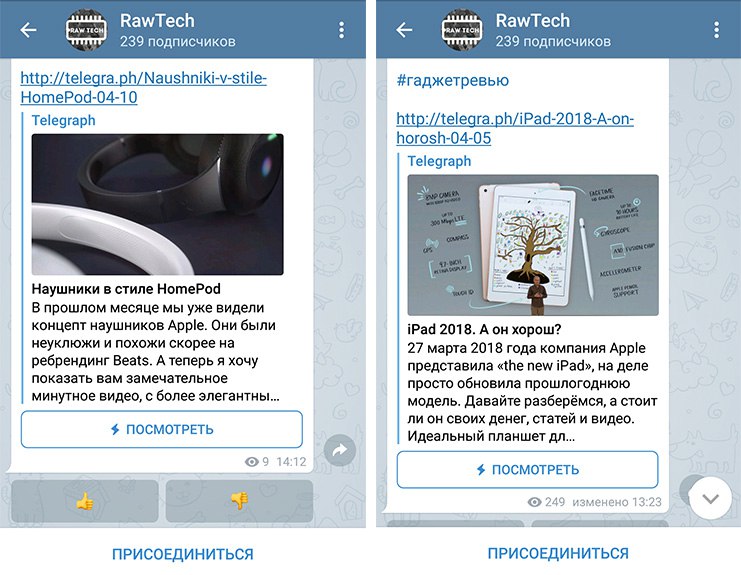This screenshot has height=575, width=741.
Task: Open iPad 2018 preview image
Action: (533, 245)
